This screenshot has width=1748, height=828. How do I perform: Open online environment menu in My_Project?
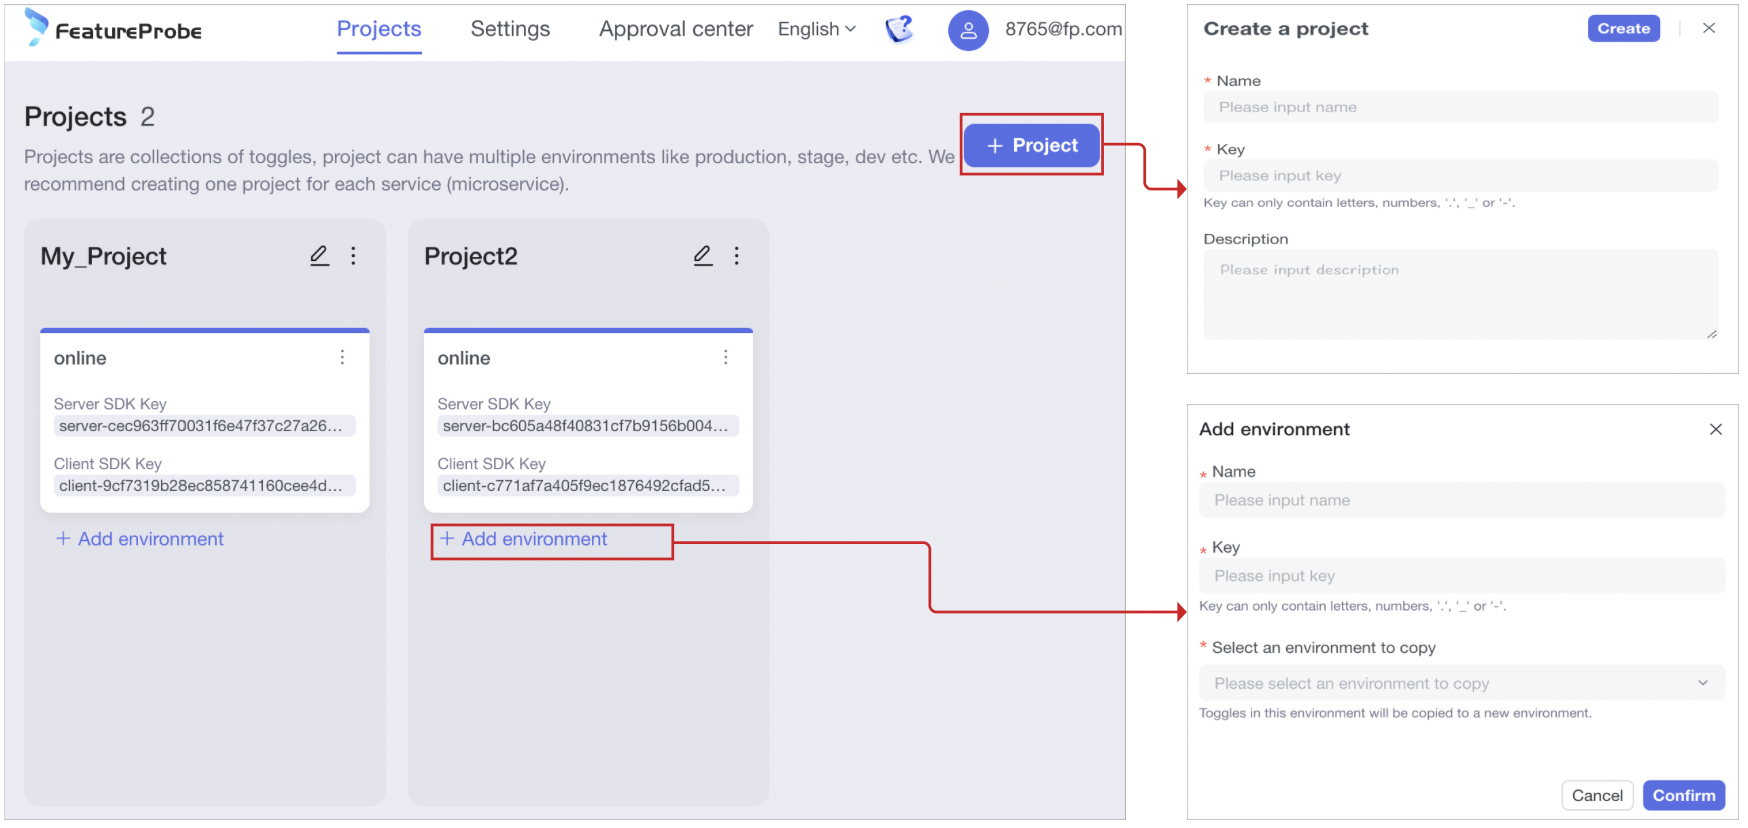[x=342, y=358]
